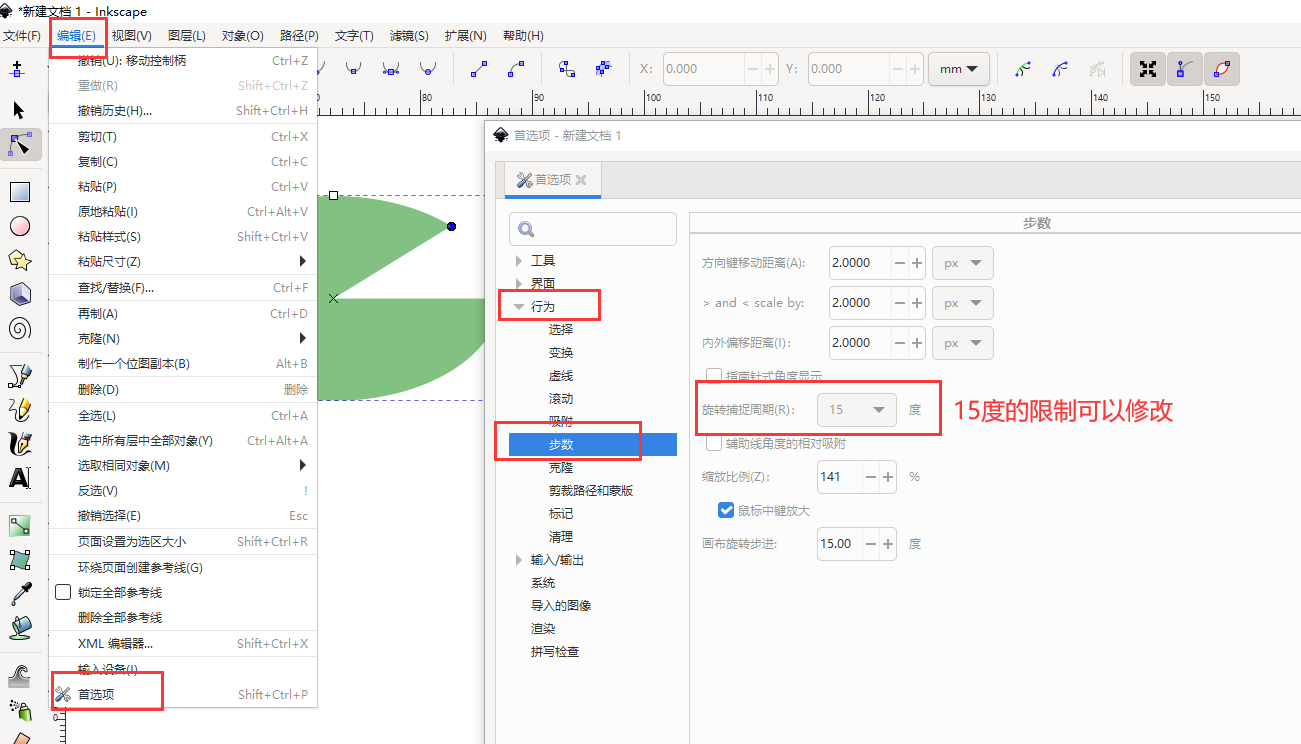Click the preferences search field
This screenshot has height=744, width=1301.
[593, 229]
